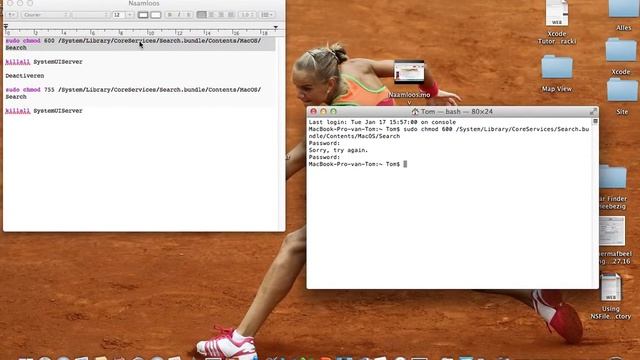The width and height of the screenshot is (640, 360).
Task: Click the first 'sudo chmod 600' line in TextEdit
Action: pyautogui.click(x=133, y=44)
